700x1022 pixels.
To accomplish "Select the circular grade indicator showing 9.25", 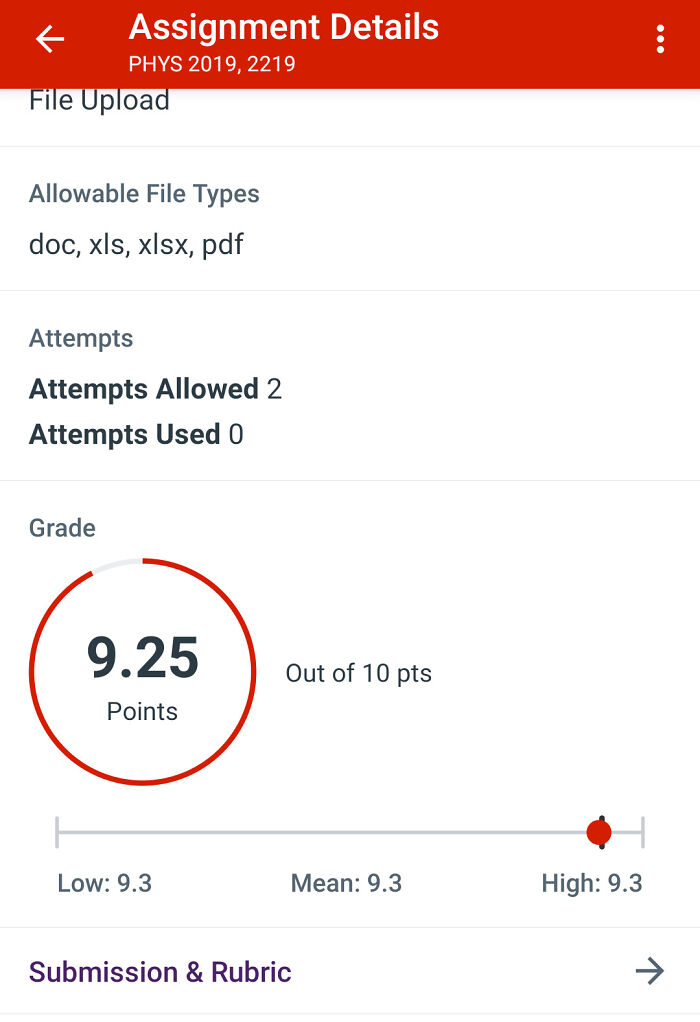I will 142,673.
